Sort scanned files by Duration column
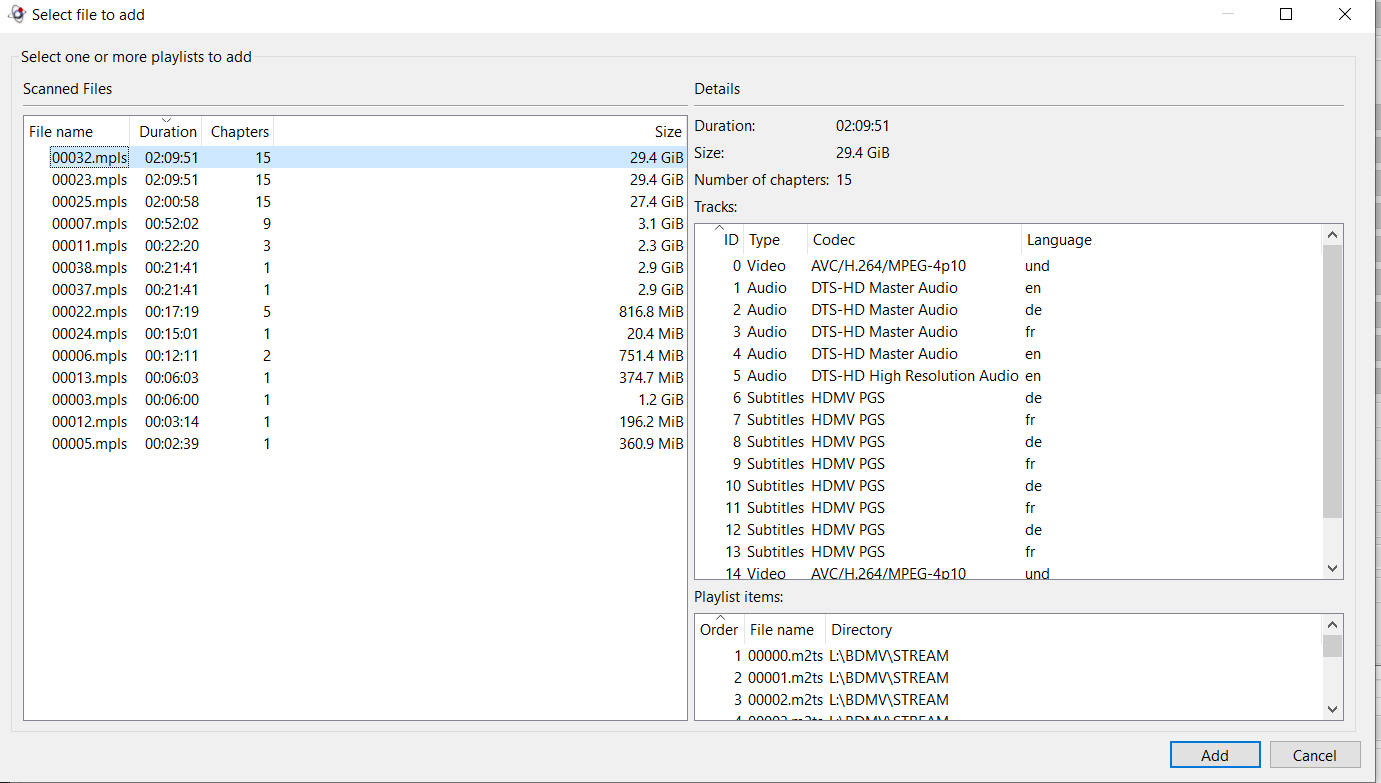The width and height of the screenshot is (1381, 783). (x=166, y=131)
